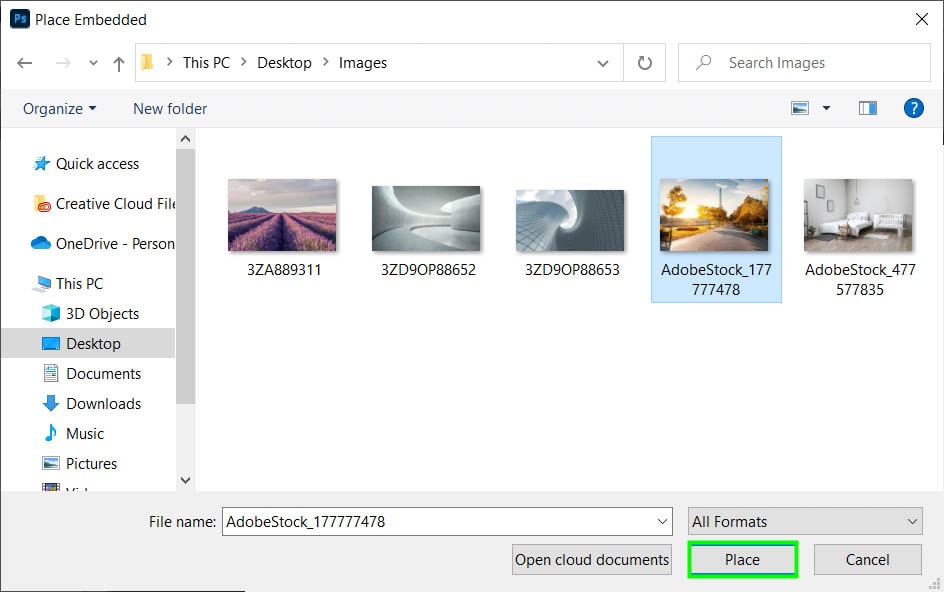Click the Photoshop icon in the title bar

click(20, 19)
